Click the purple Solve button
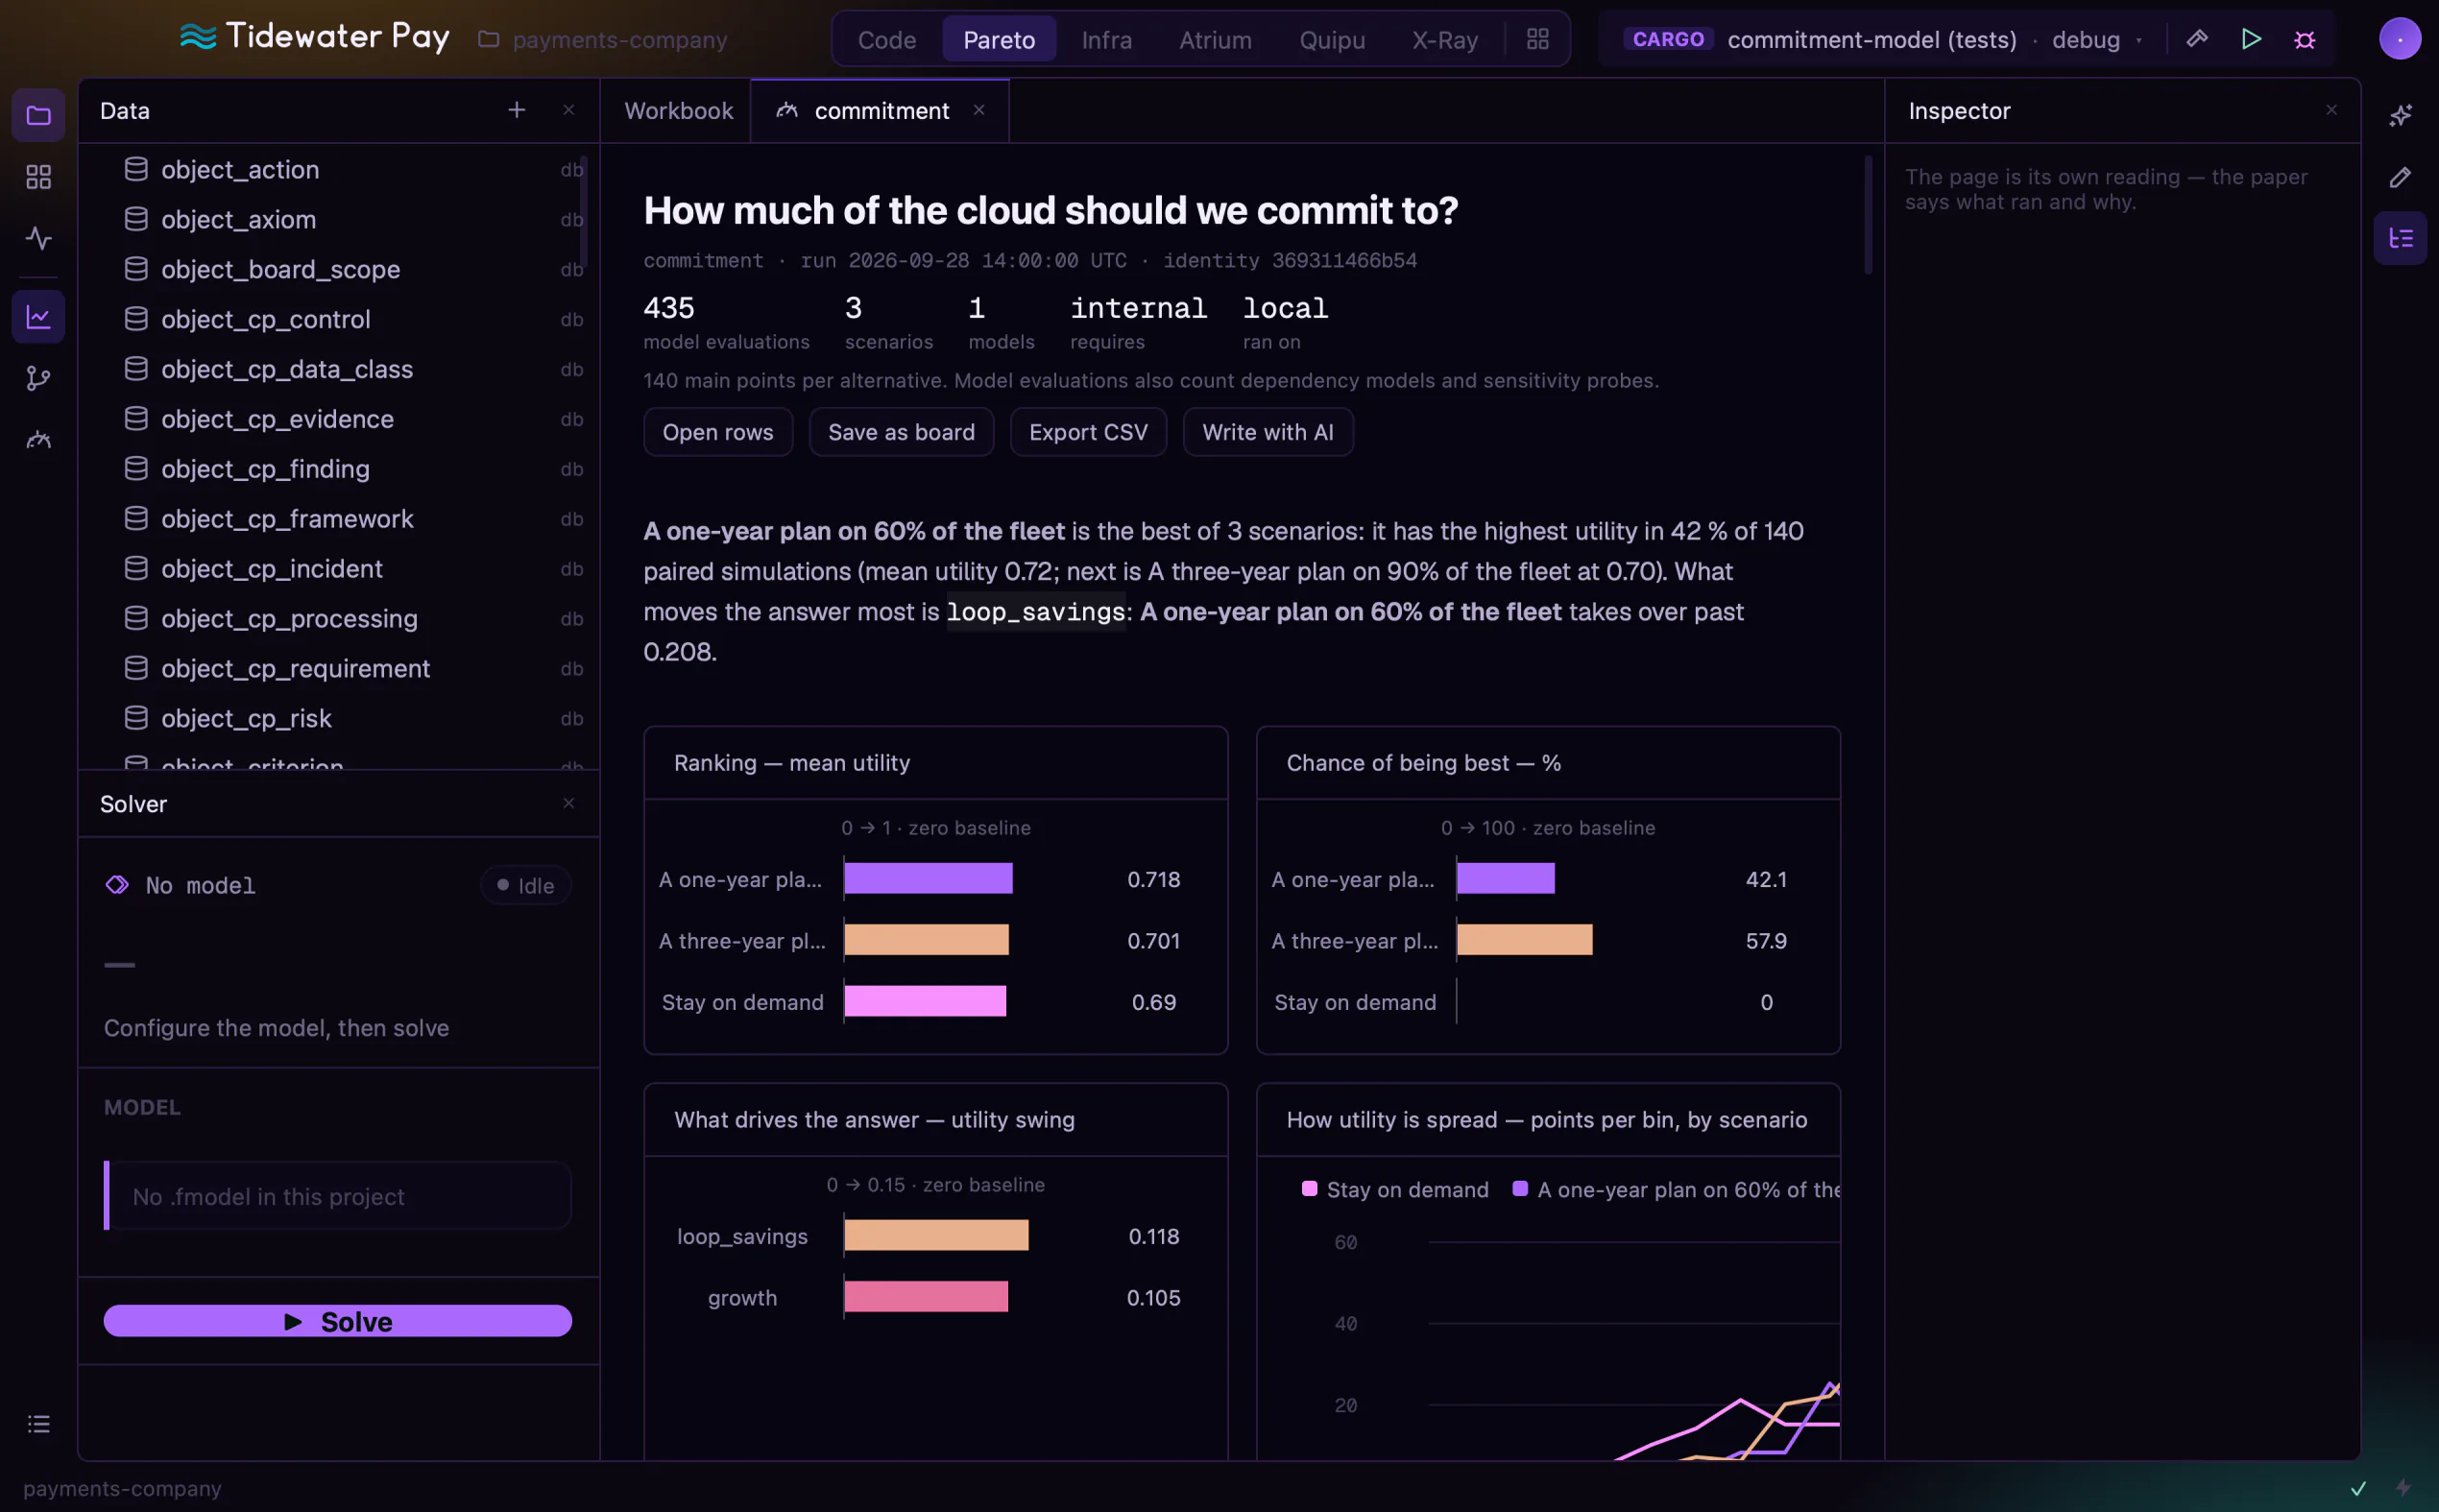The image size is (2439, 1512). (x=338, y=1321)
